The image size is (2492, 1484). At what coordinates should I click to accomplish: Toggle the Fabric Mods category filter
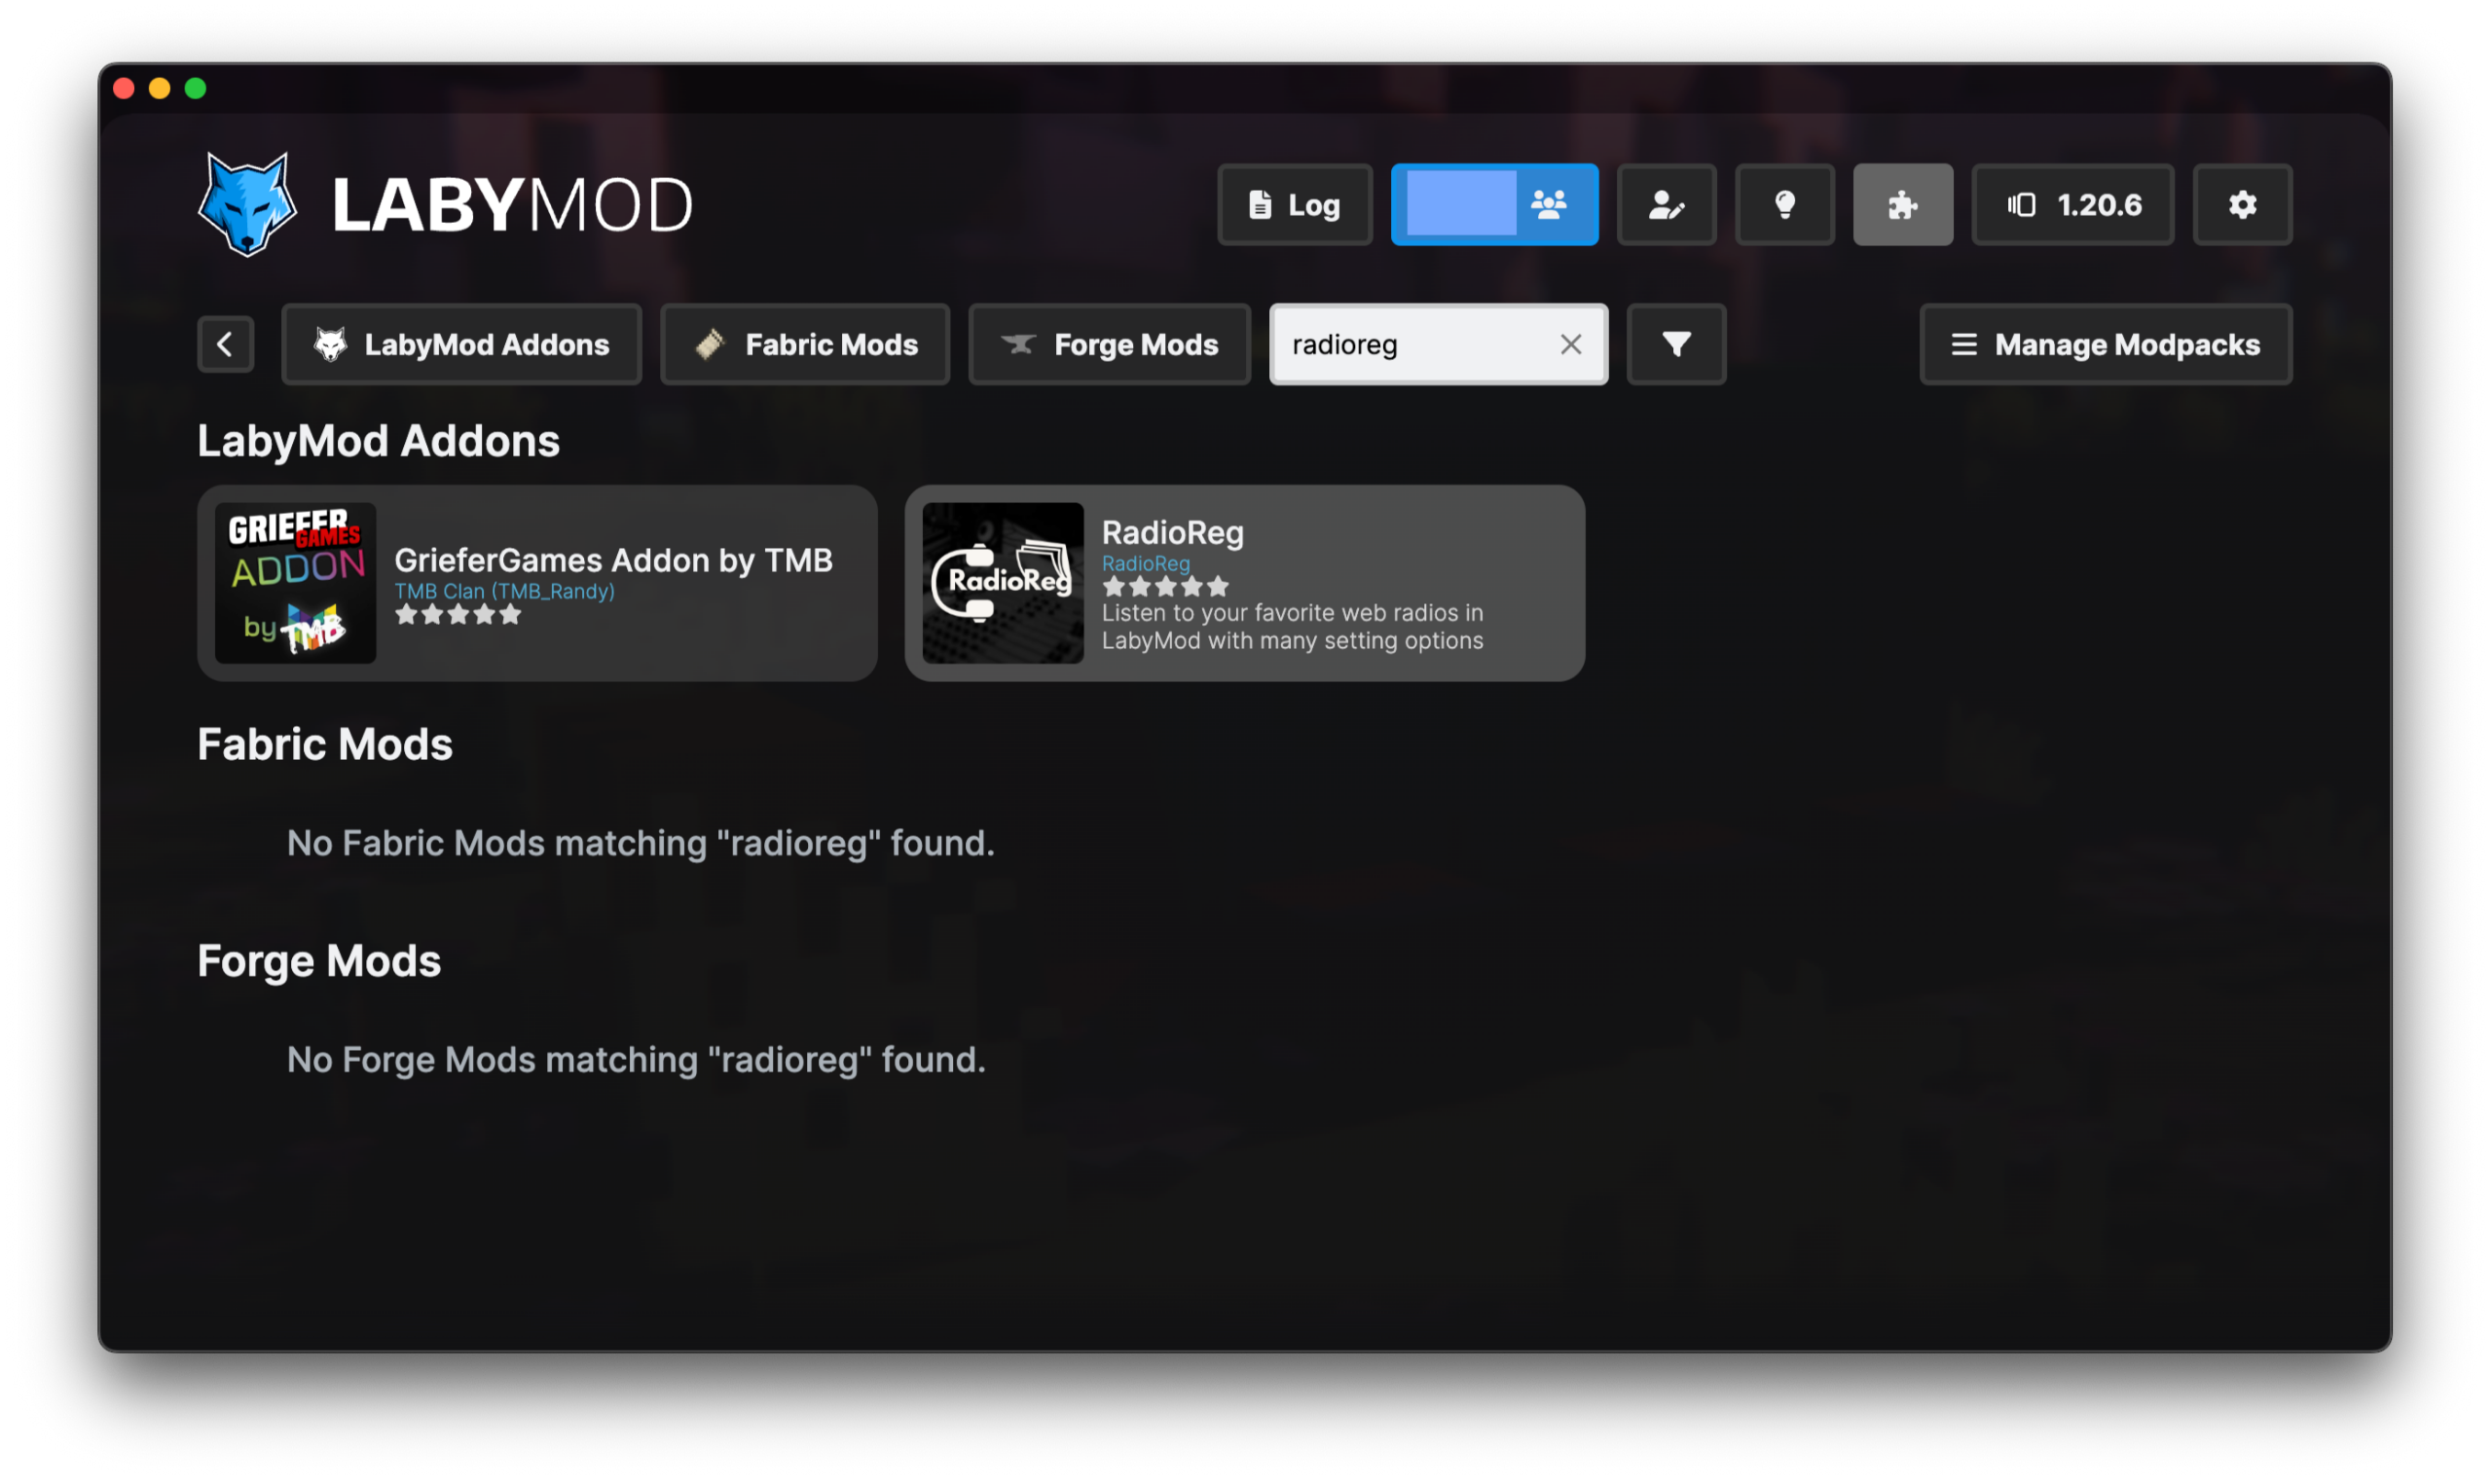tap(804, 344)
